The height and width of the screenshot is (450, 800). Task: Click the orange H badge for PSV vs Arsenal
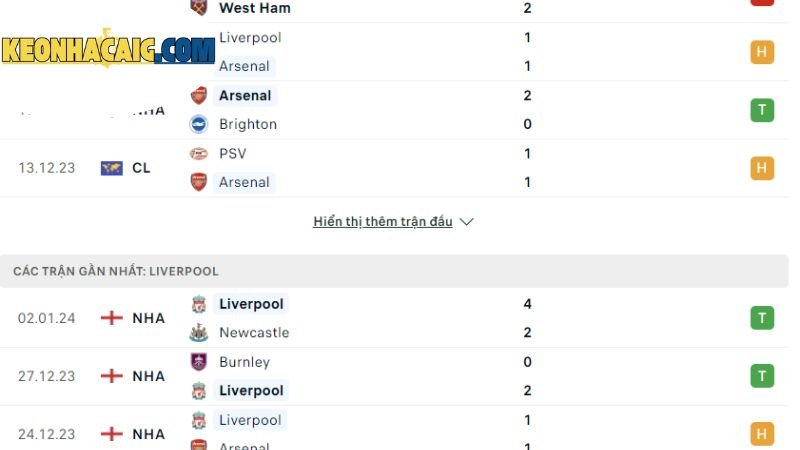[x=762, y=168]
